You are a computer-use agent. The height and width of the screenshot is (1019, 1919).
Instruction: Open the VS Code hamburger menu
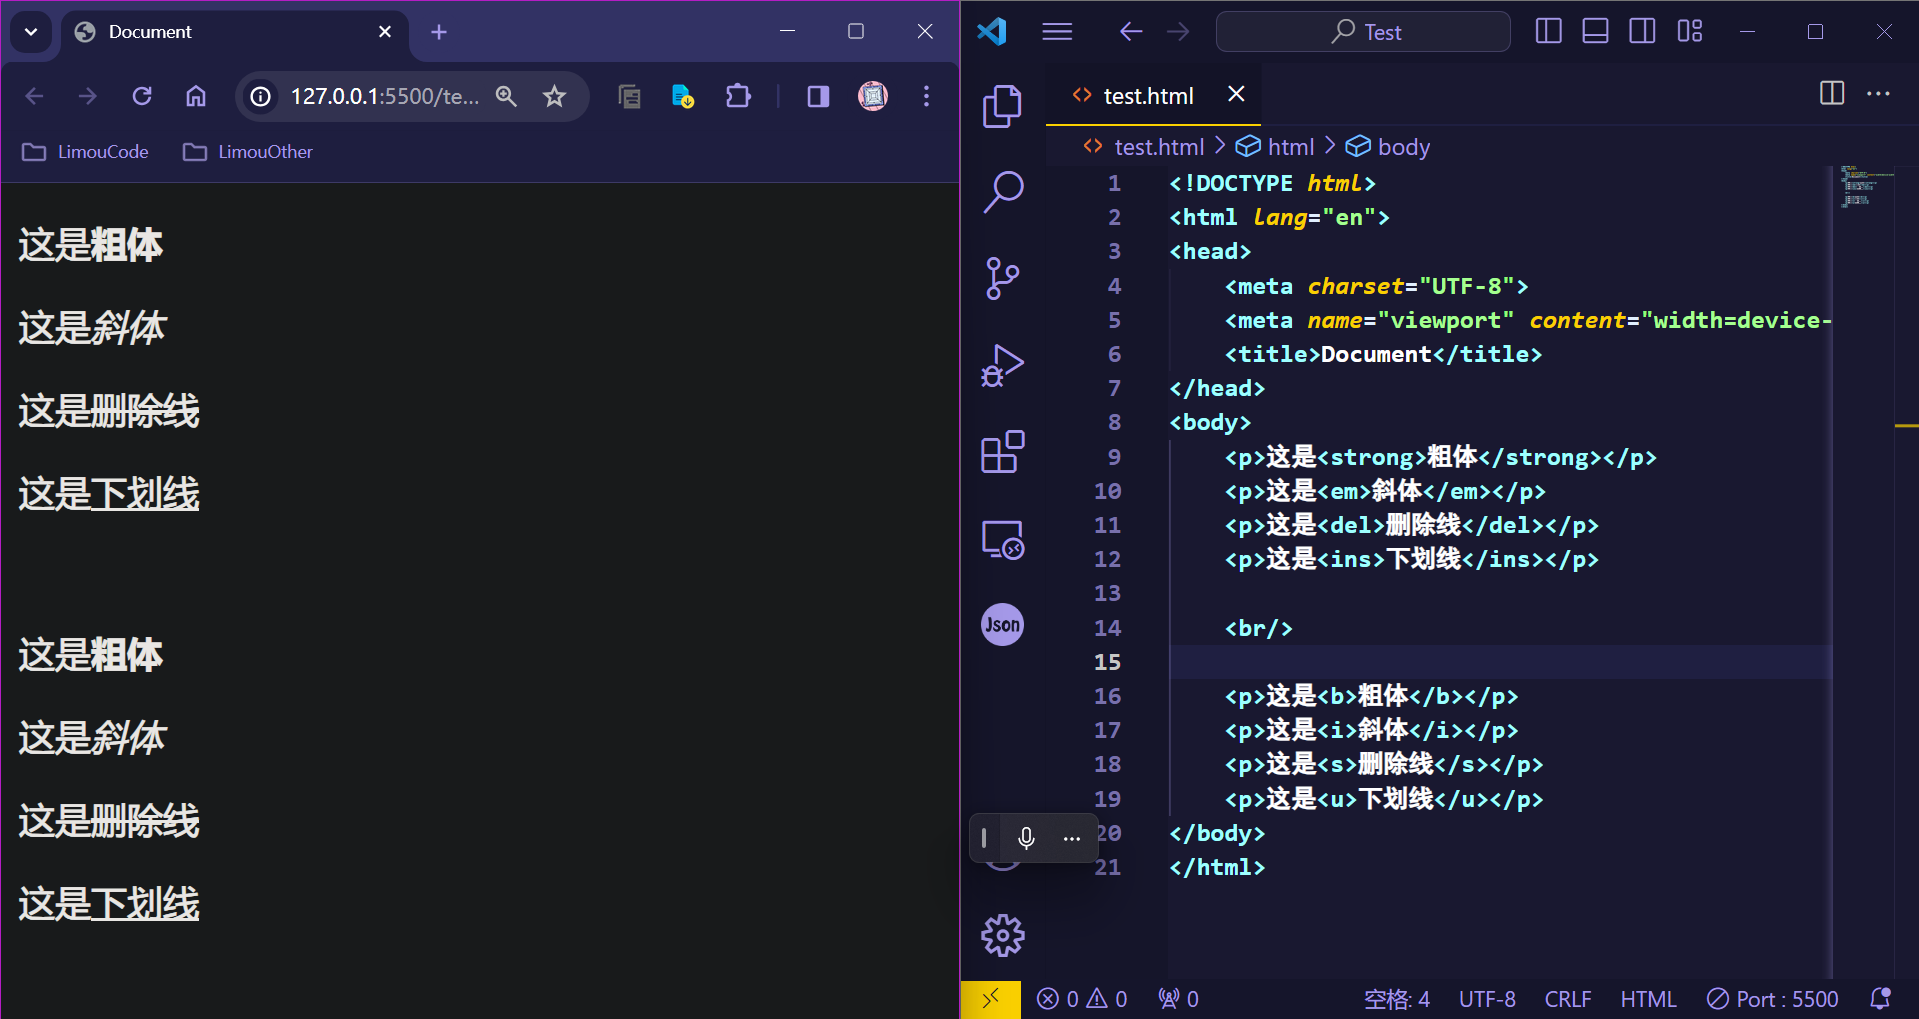coord(1057,32)
